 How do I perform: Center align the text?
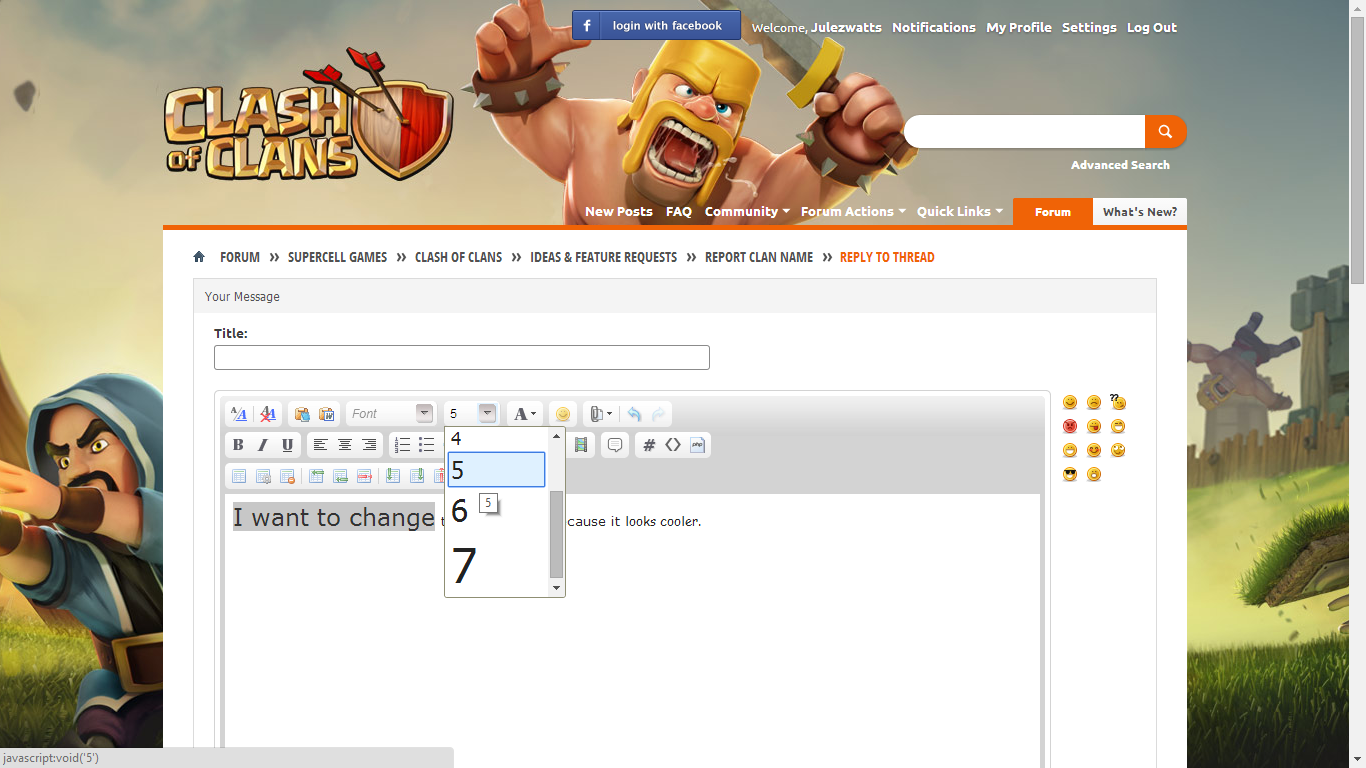[x=345, y=445]
